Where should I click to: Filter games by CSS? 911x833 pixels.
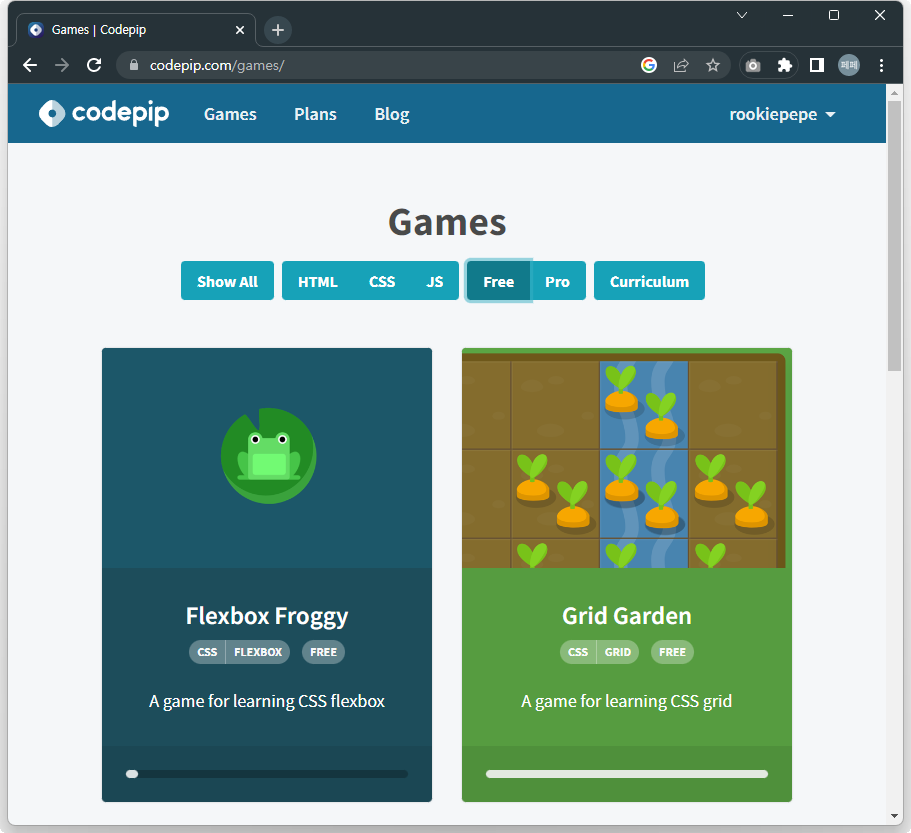coord(382,281)
